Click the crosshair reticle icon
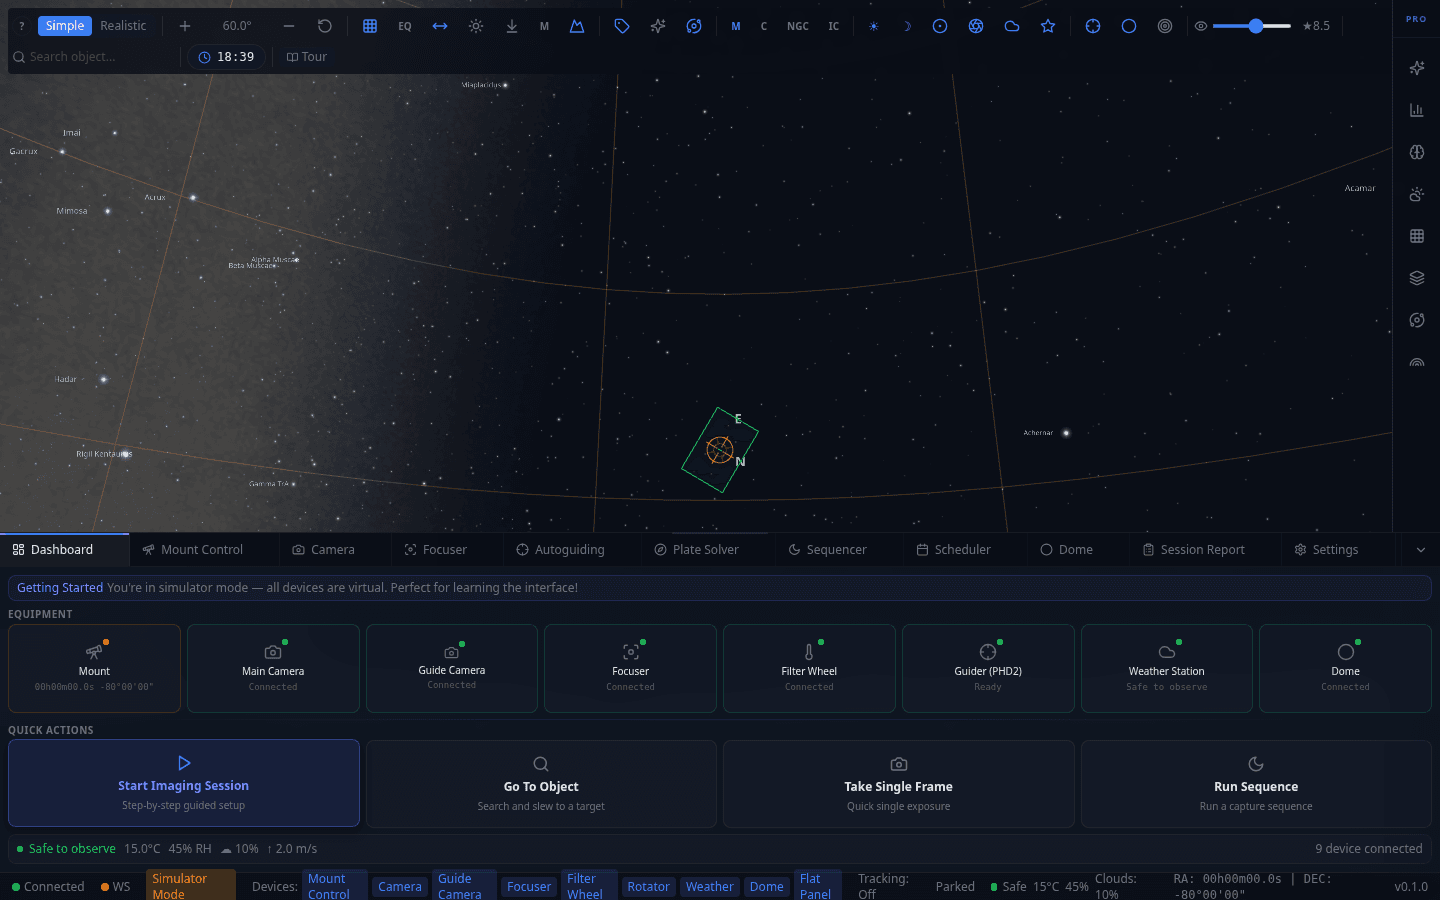The height and width of the screenshot is (900, 1440). tap(1093, 26)
